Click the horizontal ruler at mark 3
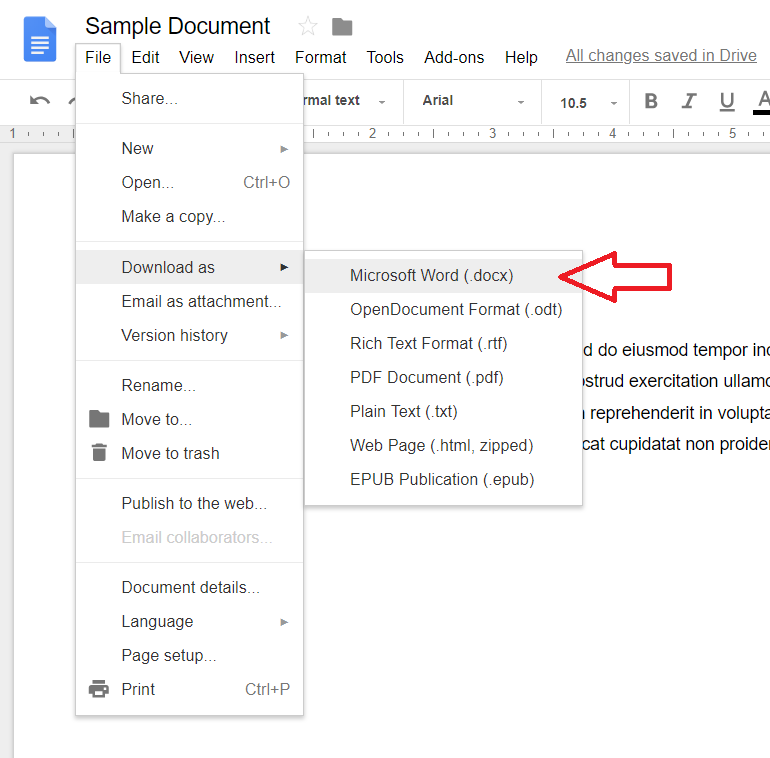The height and width of the screenshot is (758, 770). pos(493,133)
